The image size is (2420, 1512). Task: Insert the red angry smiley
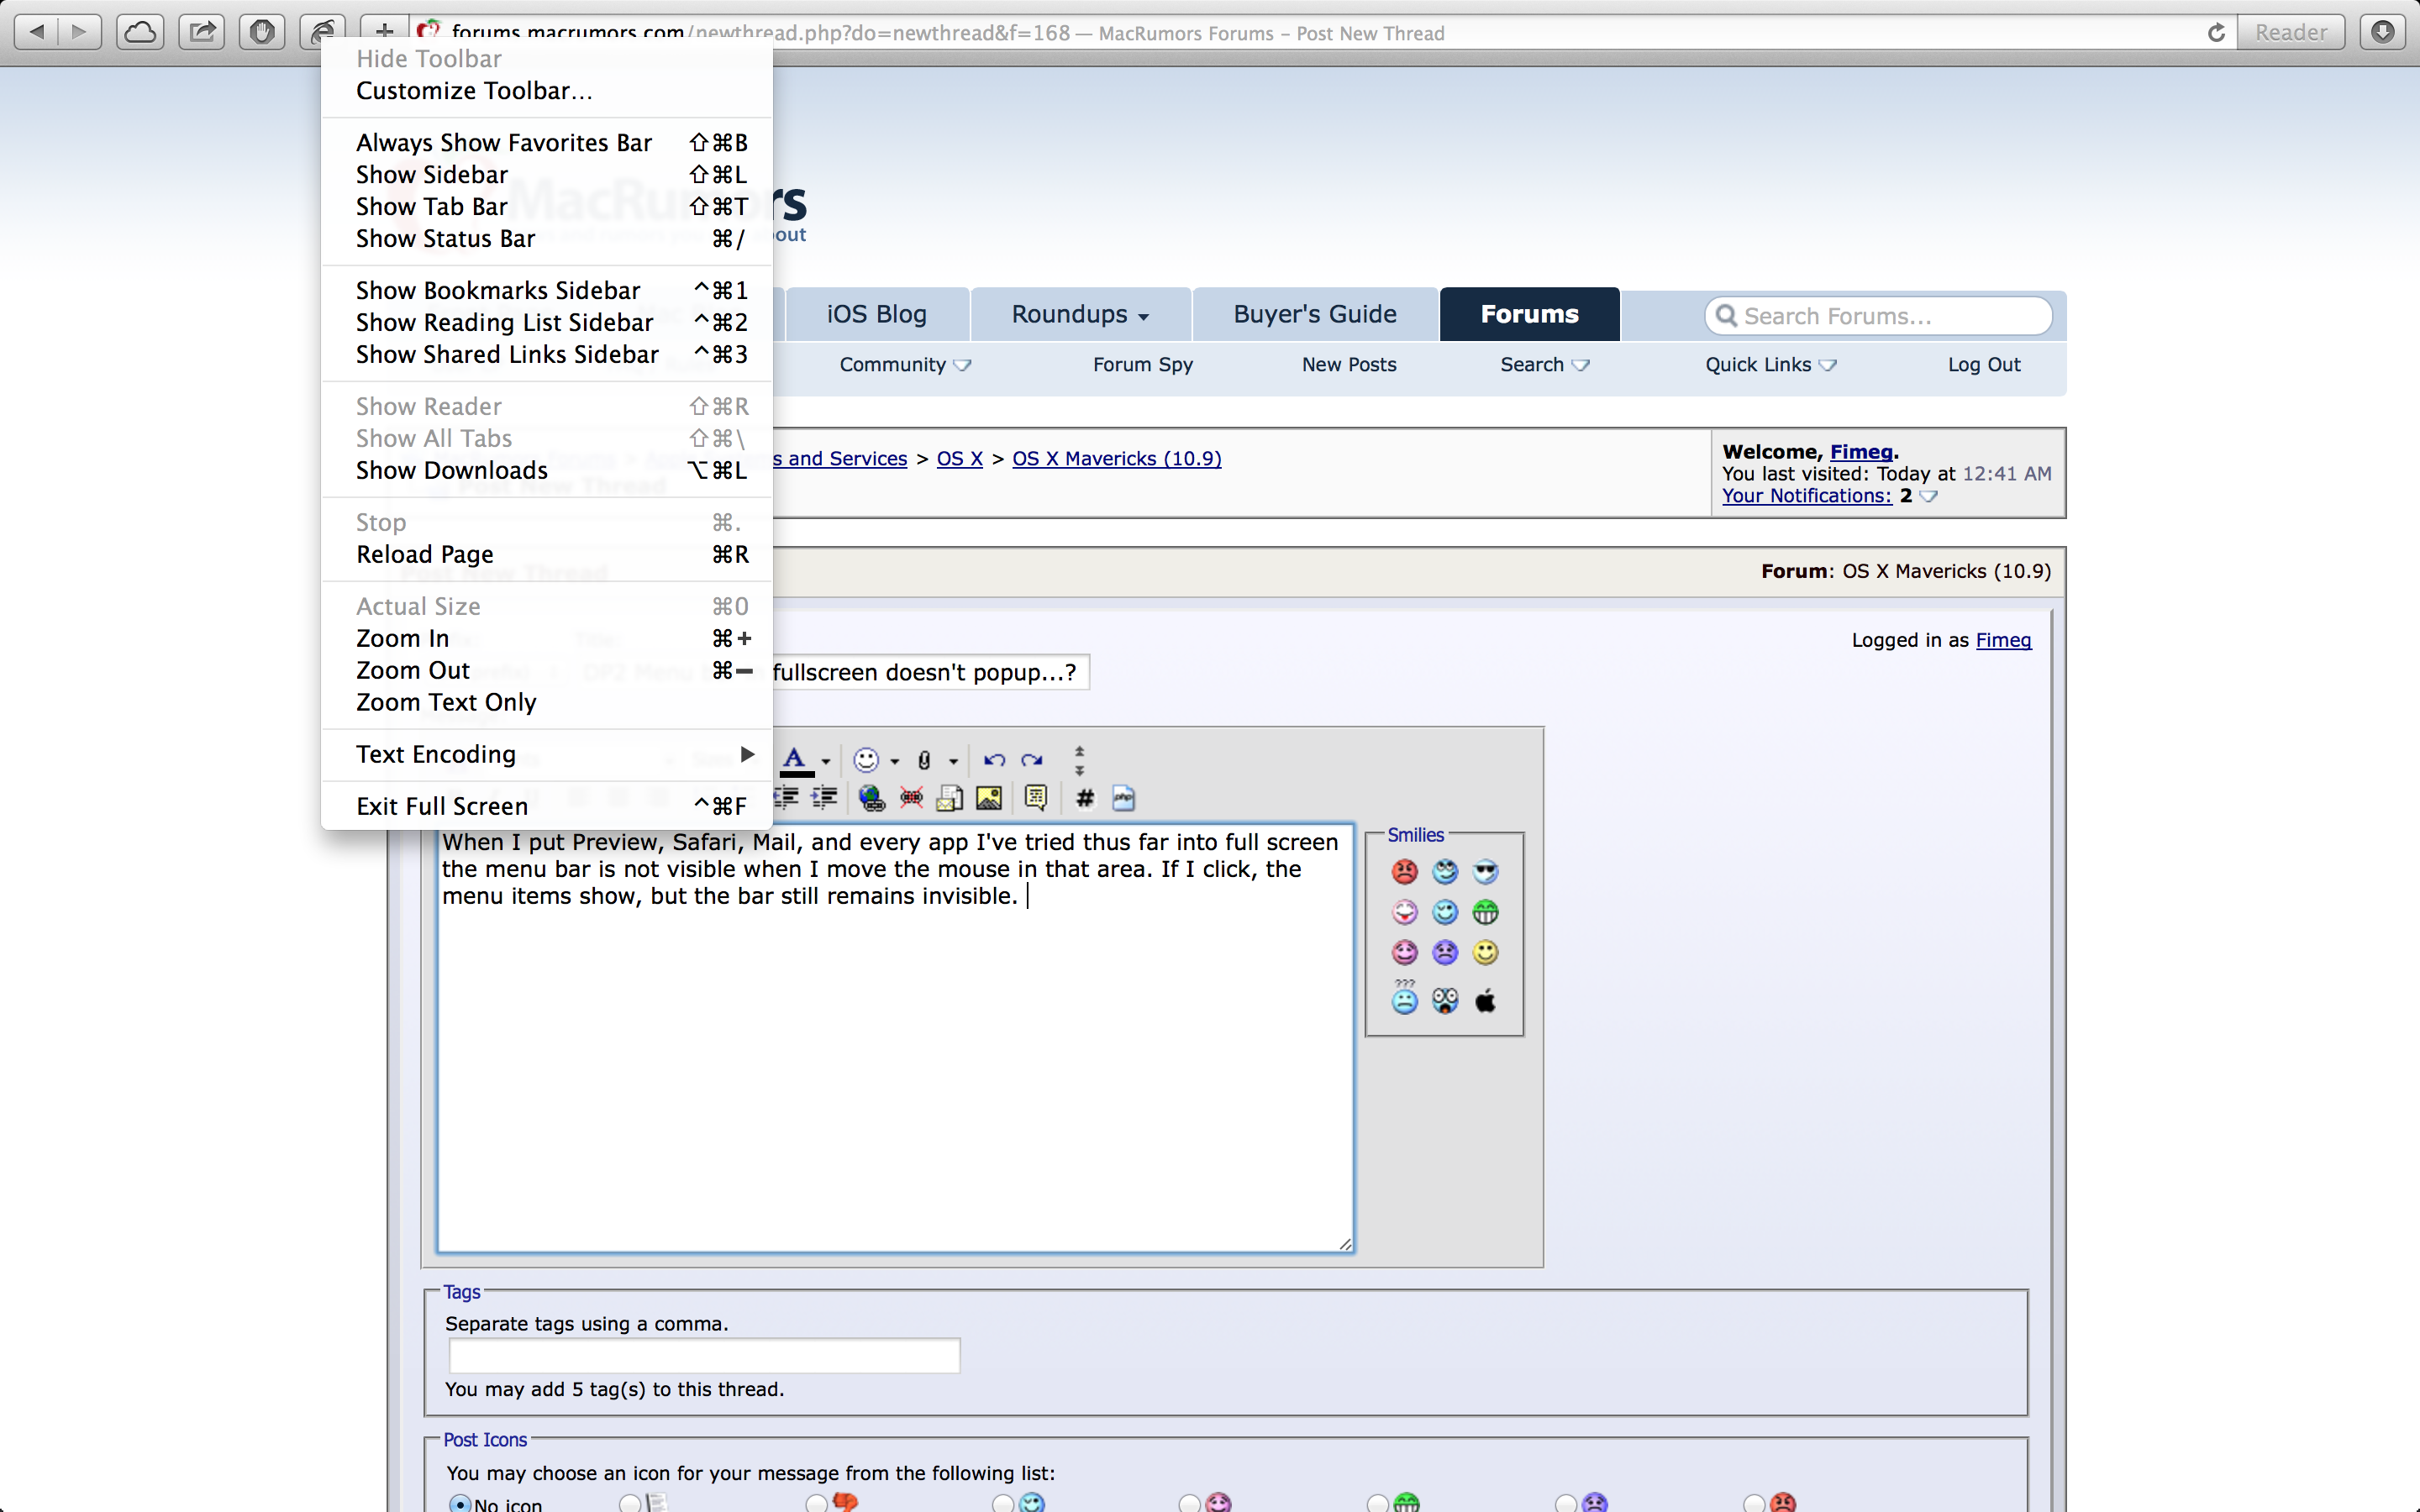click(1405, 871)
